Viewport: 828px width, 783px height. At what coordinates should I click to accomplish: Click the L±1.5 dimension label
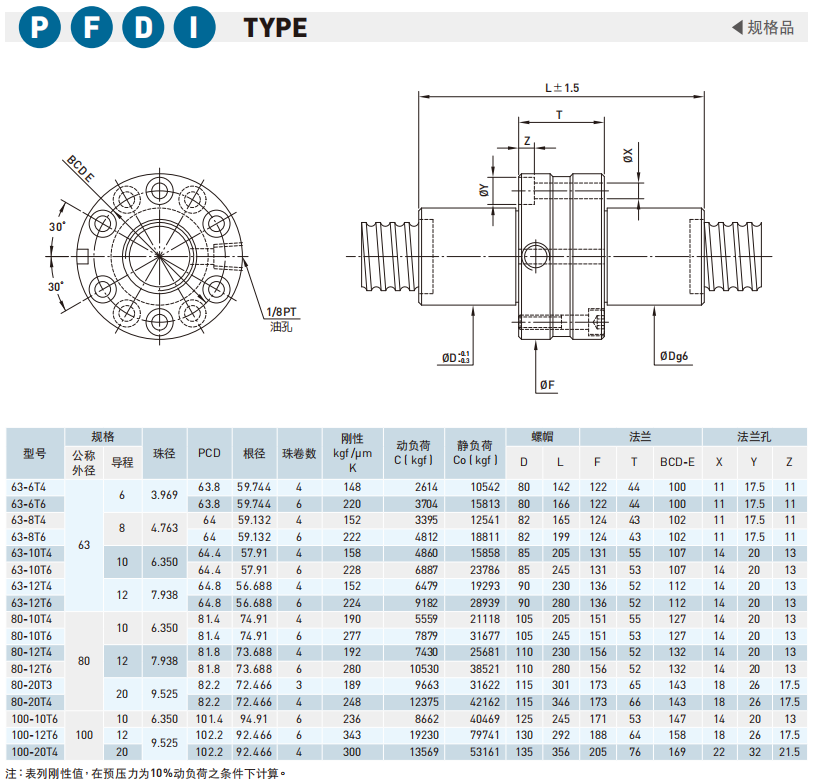coord(561,88)
